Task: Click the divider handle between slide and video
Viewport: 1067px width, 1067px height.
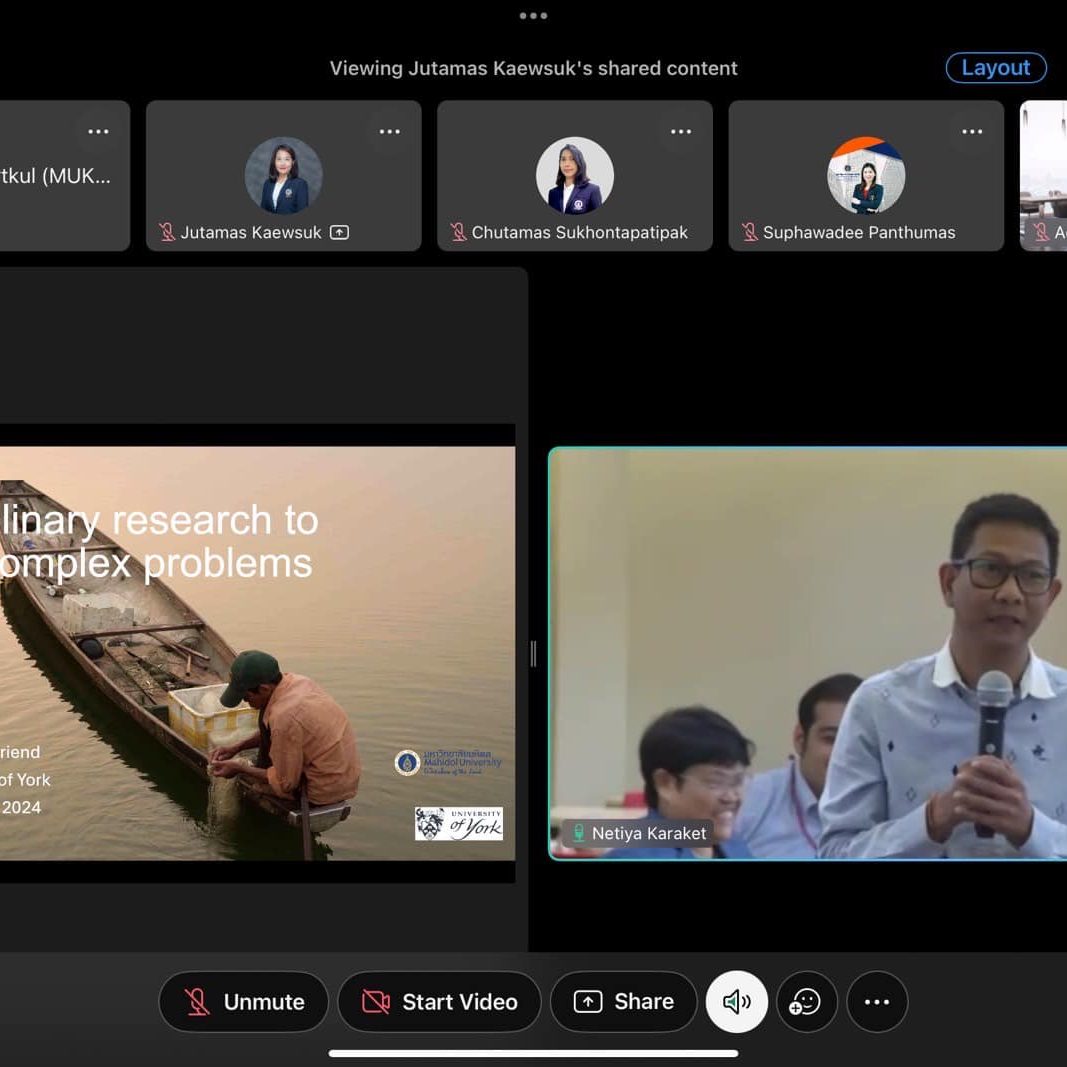Action: point(533,653)
